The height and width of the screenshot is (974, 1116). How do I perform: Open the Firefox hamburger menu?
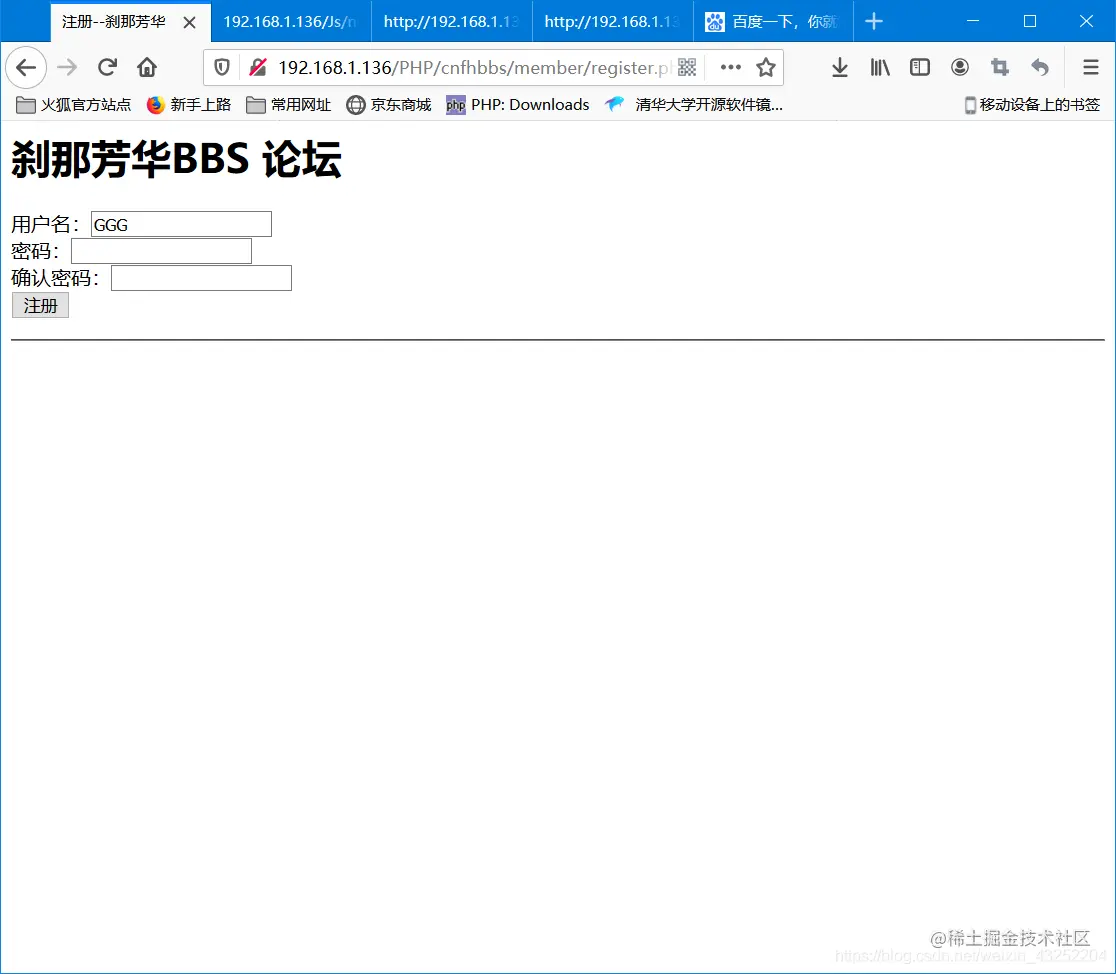pos(1091,68)
